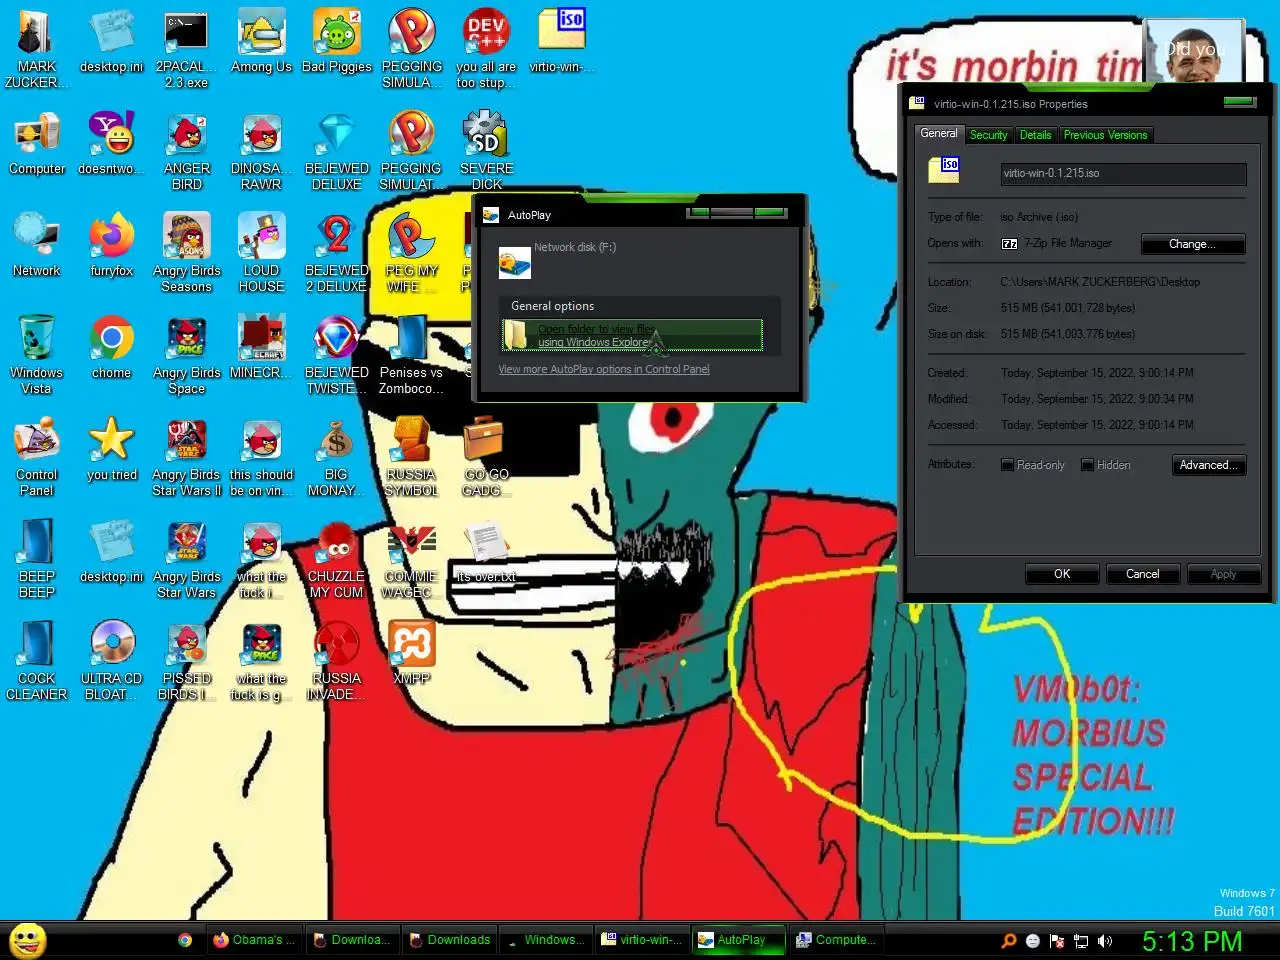The image size is (1280, 960).
Task: Click the Change... button for Opens with
Action: click(1192, 244)
